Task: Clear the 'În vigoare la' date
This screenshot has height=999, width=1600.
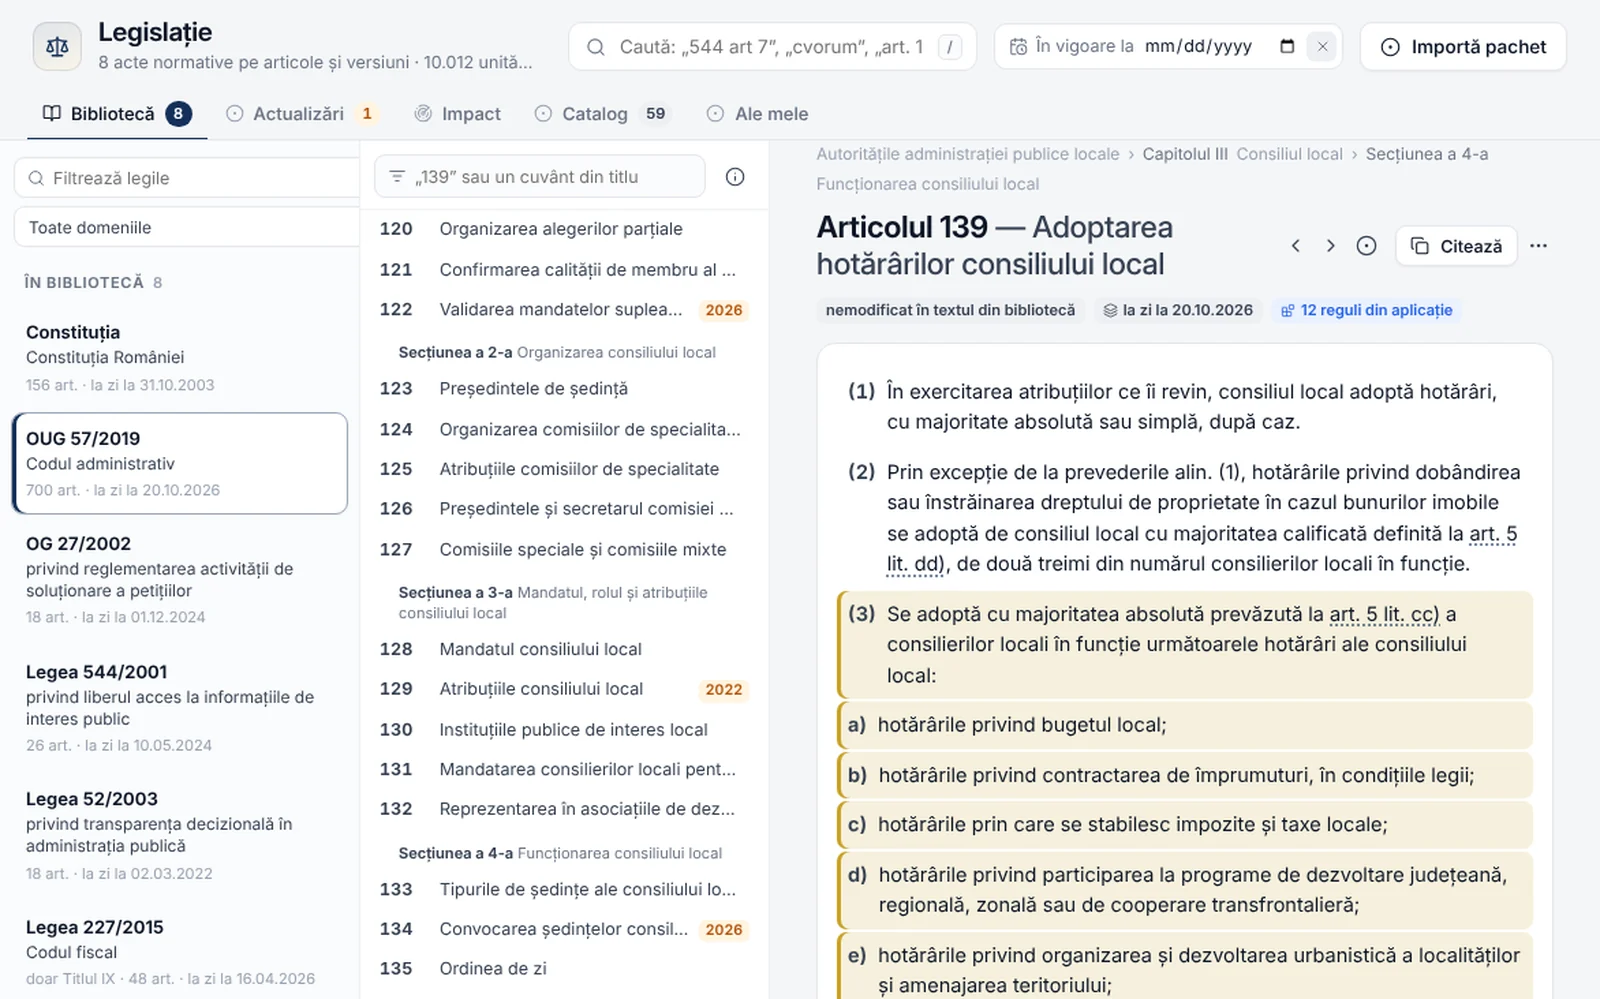Action: pos(1322,47)
